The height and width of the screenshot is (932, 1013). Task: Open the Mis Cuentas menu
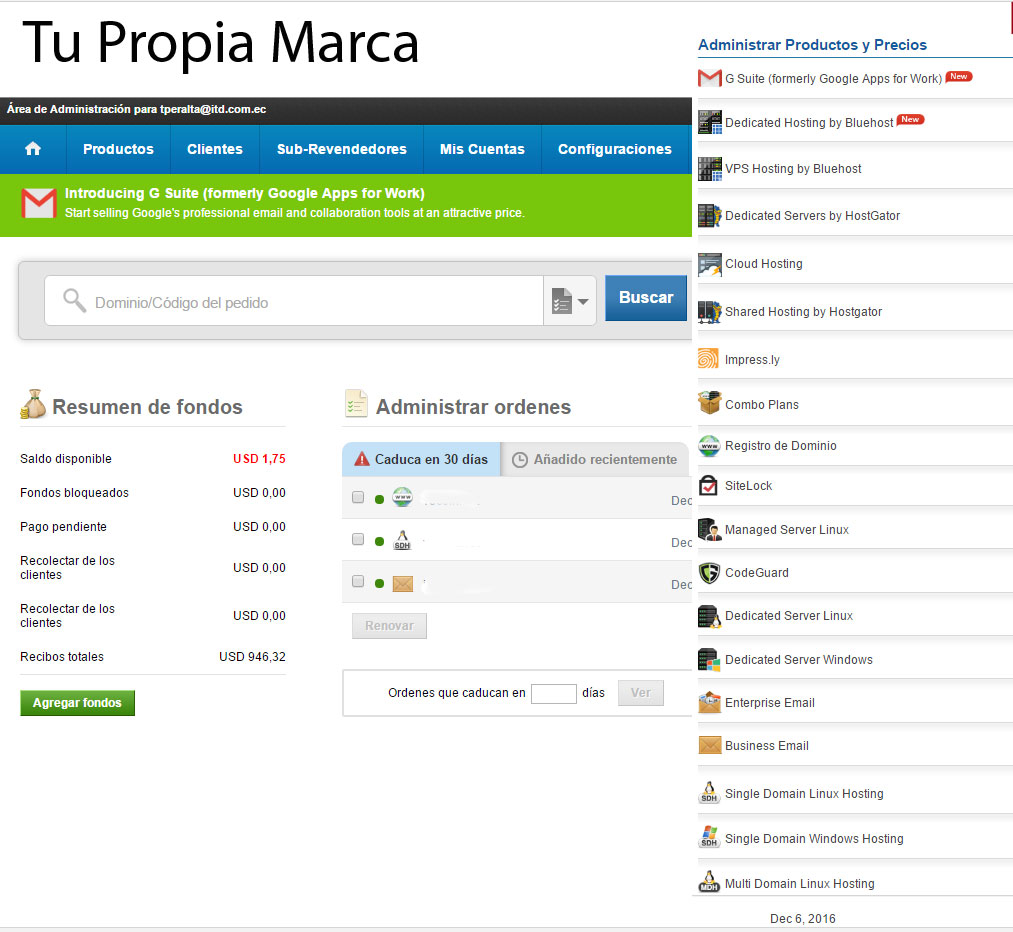(x=482, y=149)
